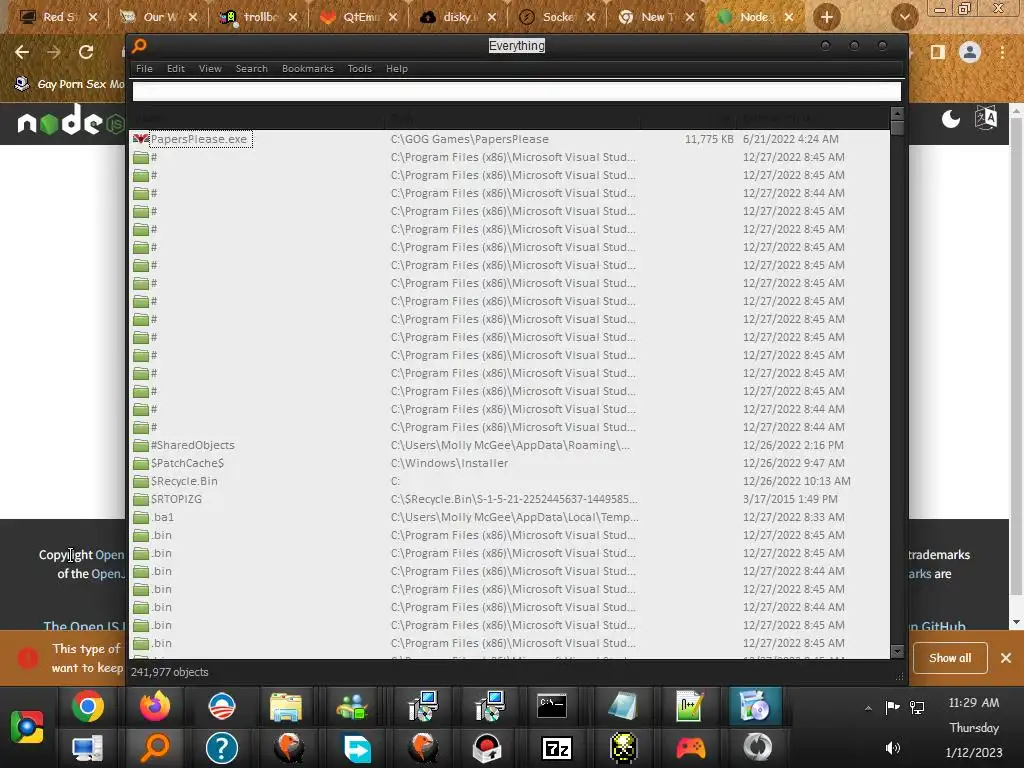Open Chrome from the taskbar
Screen dimensions: 1024x768
pos(88,707)
